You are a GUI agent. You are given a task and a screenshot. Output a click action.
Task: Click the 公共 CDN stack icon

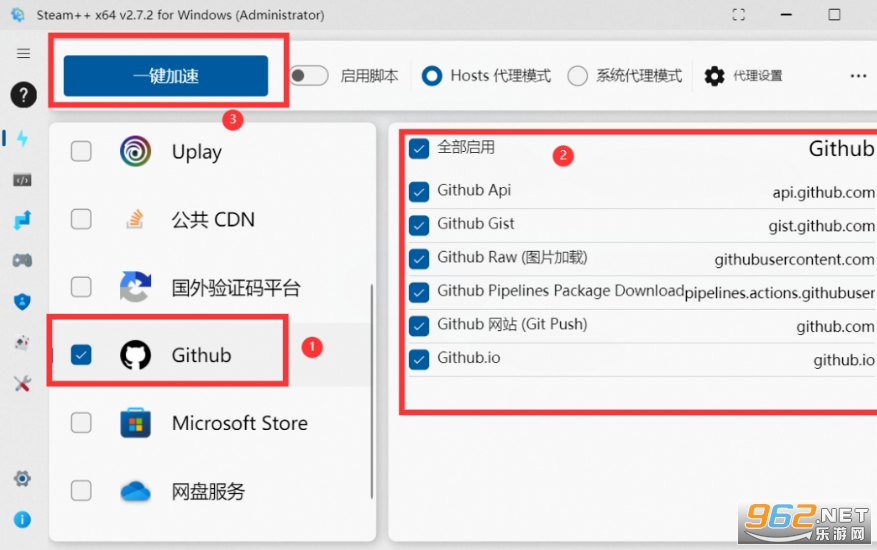tap(135, 219)
